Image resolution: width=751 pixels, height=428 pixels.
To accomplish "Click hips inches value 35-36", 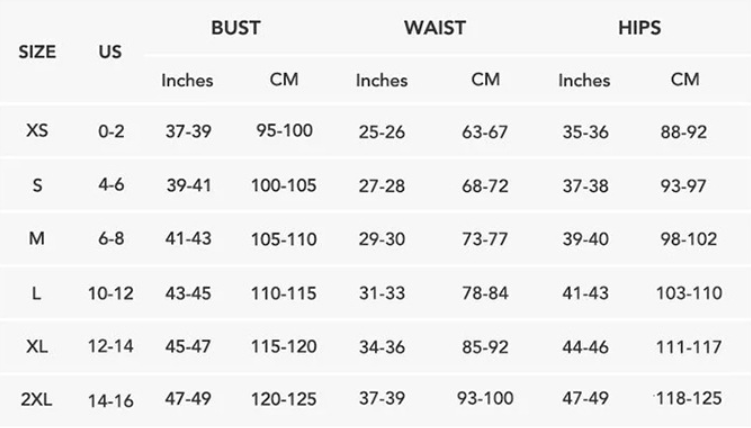I will tap(584, 131).
